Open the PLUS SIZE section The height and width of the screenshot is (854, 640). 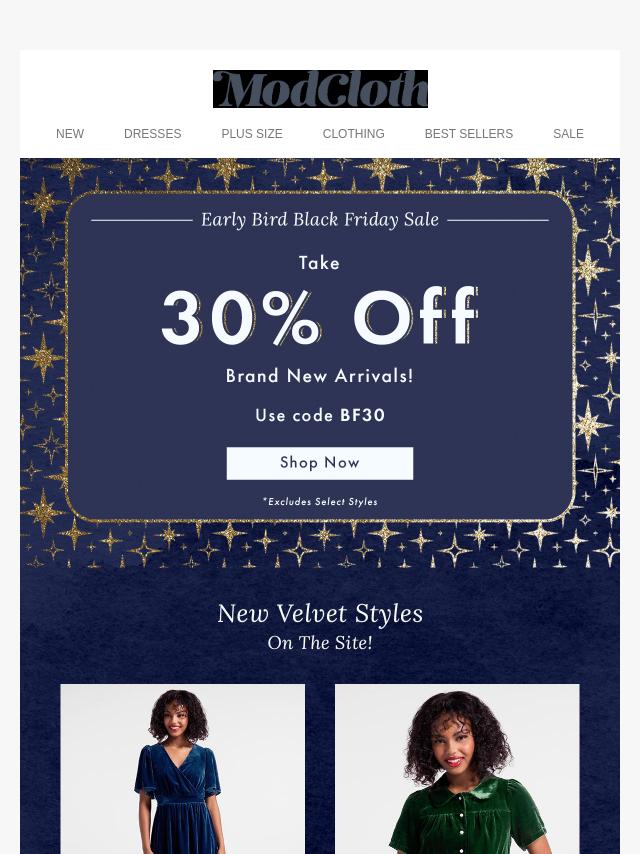pos(252,133)
